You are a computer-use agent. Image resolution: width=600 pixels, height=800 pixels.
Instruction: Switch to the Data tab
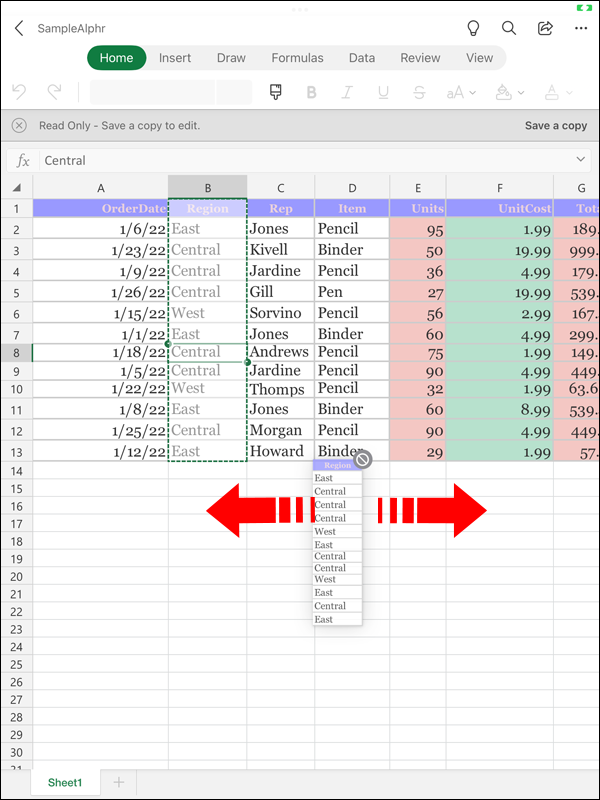[362, 58]
